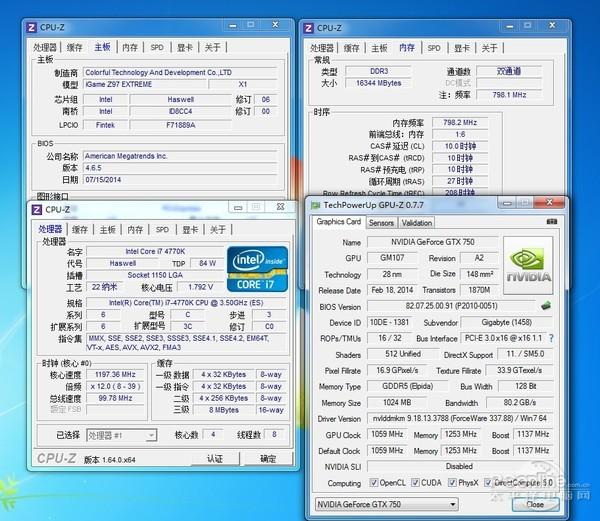This screenshot has height=521, width=600.
Task: Open 关于 tab in processor CPU-Z window
Action: click(x=218, y=230)
